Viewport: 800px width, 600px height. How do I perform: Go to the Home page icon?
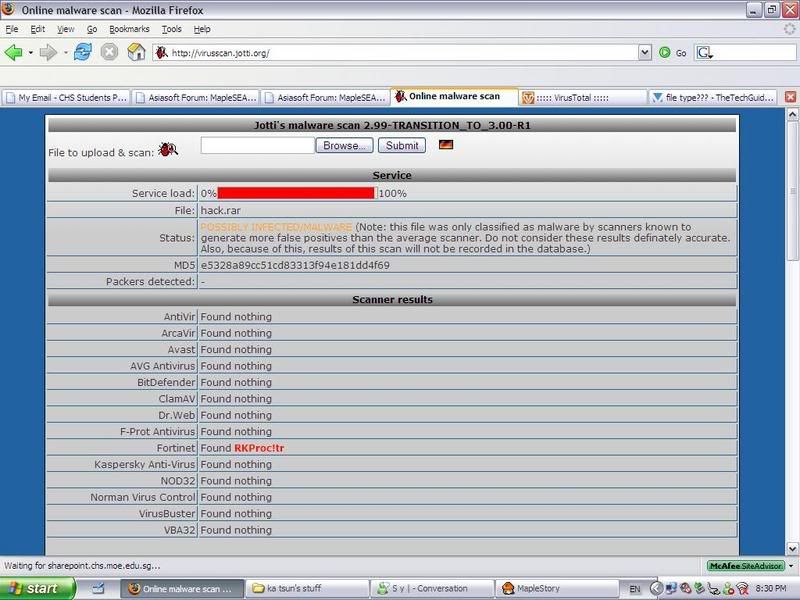[x=136, y=52]
